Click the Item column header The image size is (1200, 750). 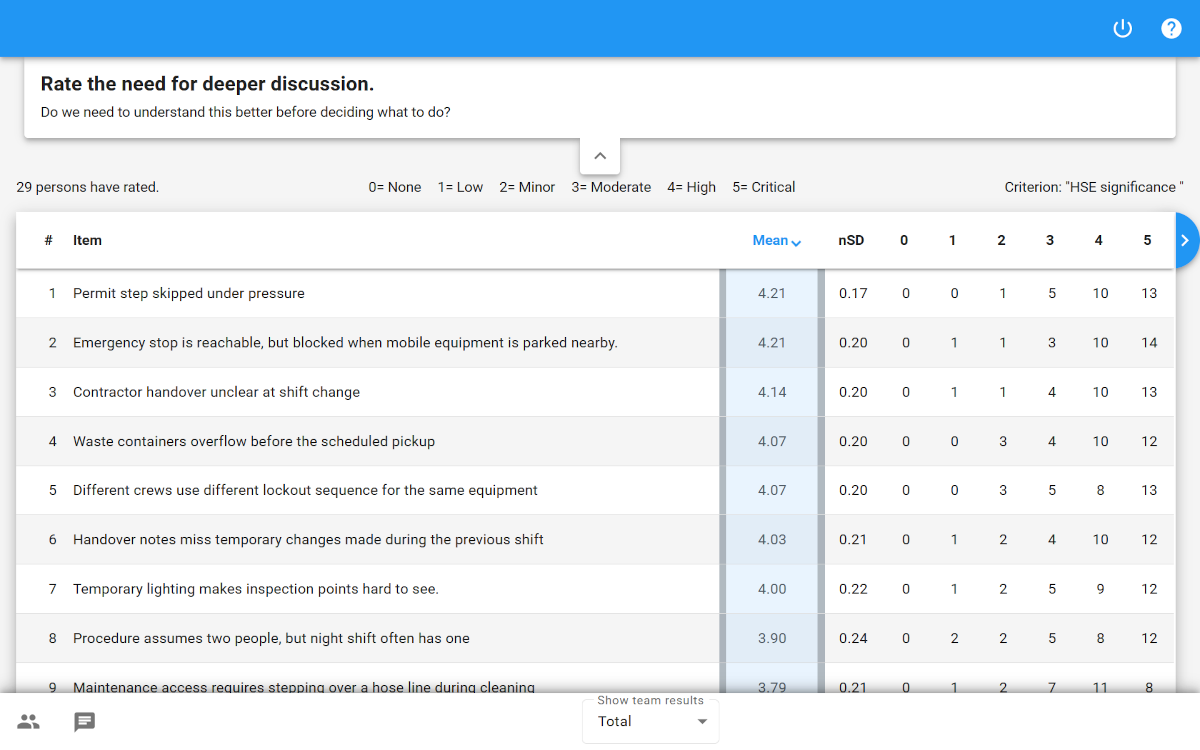coord(87,240)
